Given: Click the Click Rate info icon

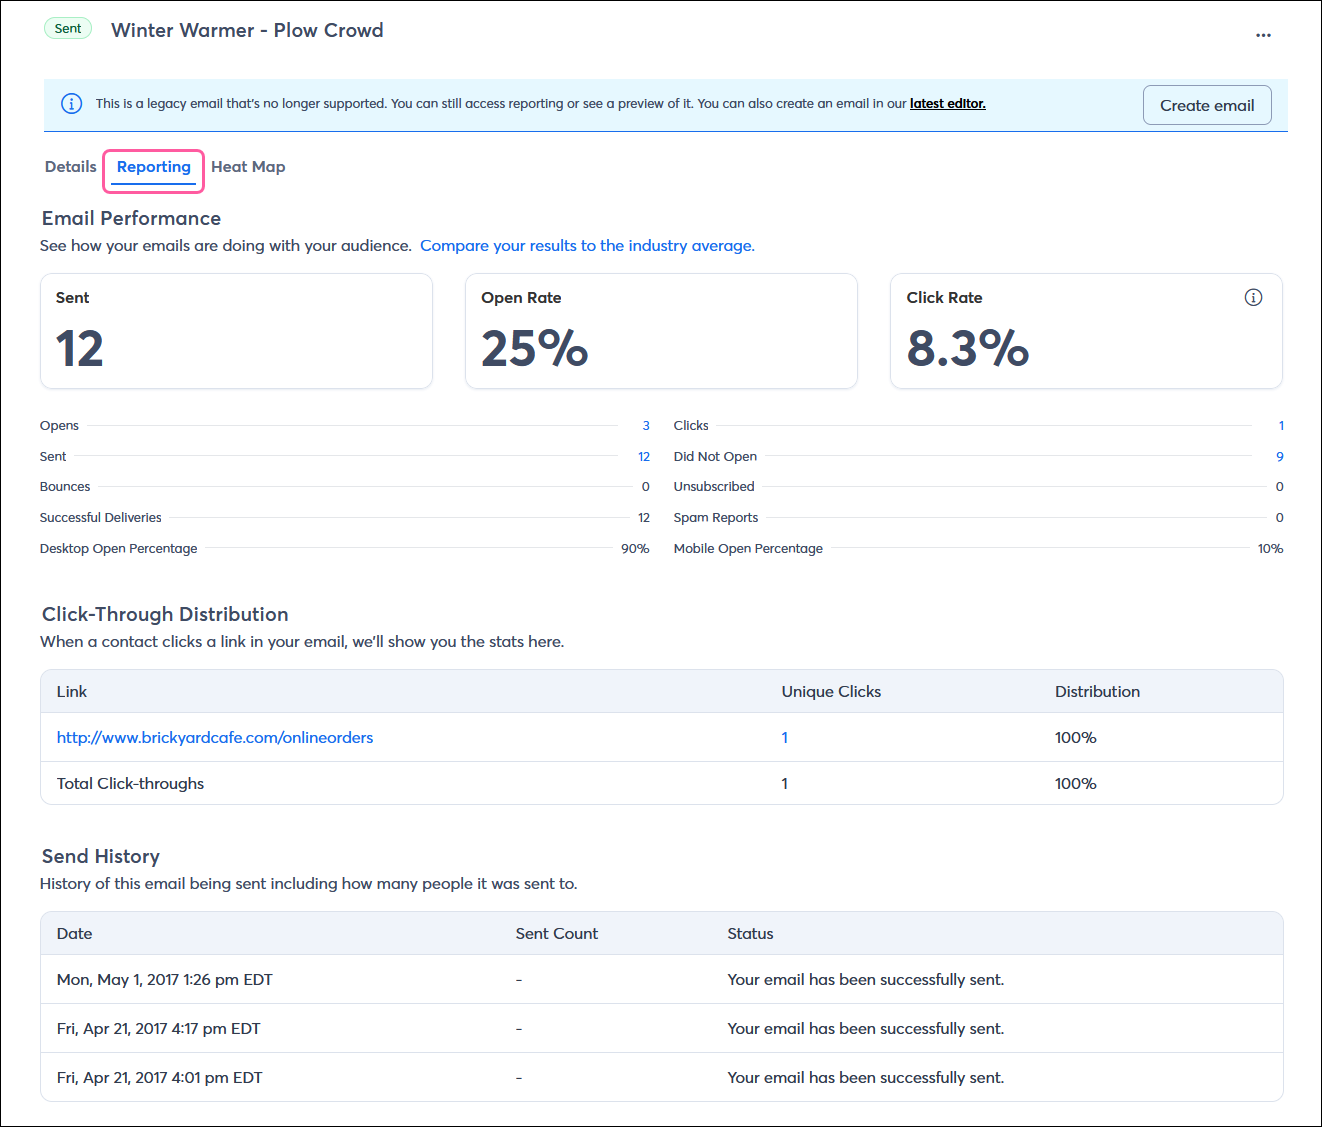Looking at the screenshot, I should coord(1253,297).
